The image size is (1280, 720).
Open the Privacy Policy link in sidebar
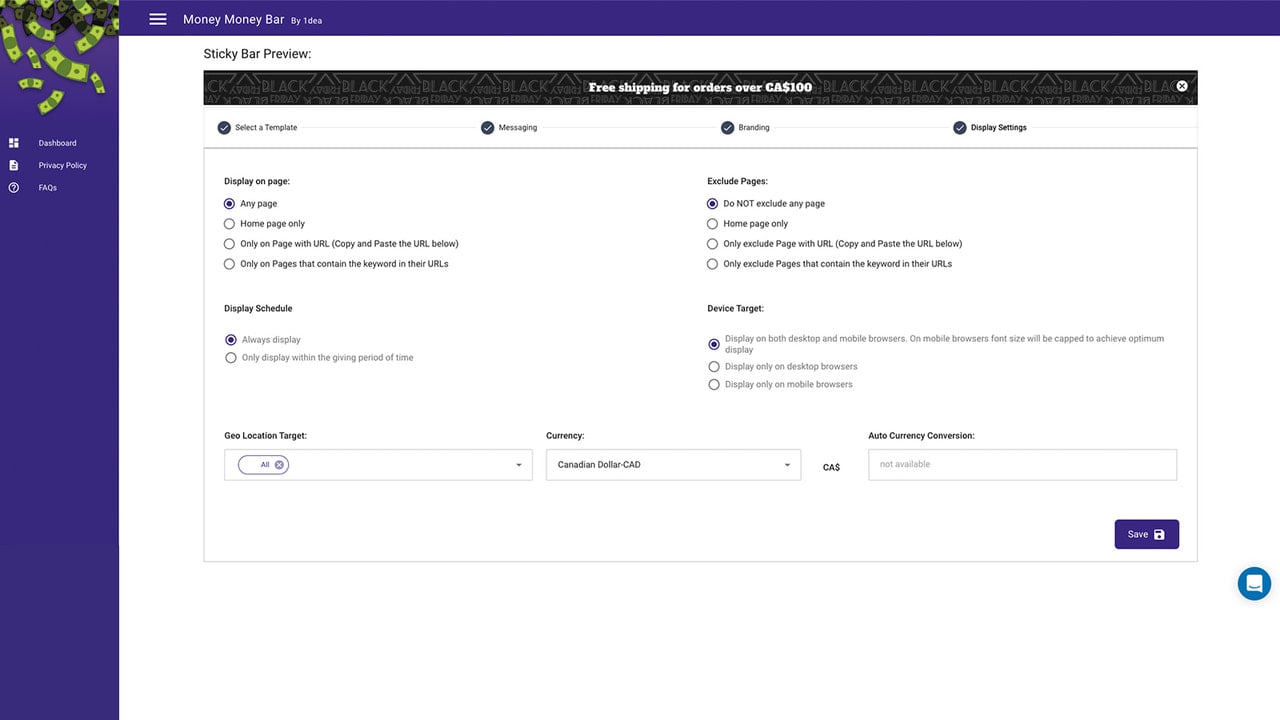(63, 165)
